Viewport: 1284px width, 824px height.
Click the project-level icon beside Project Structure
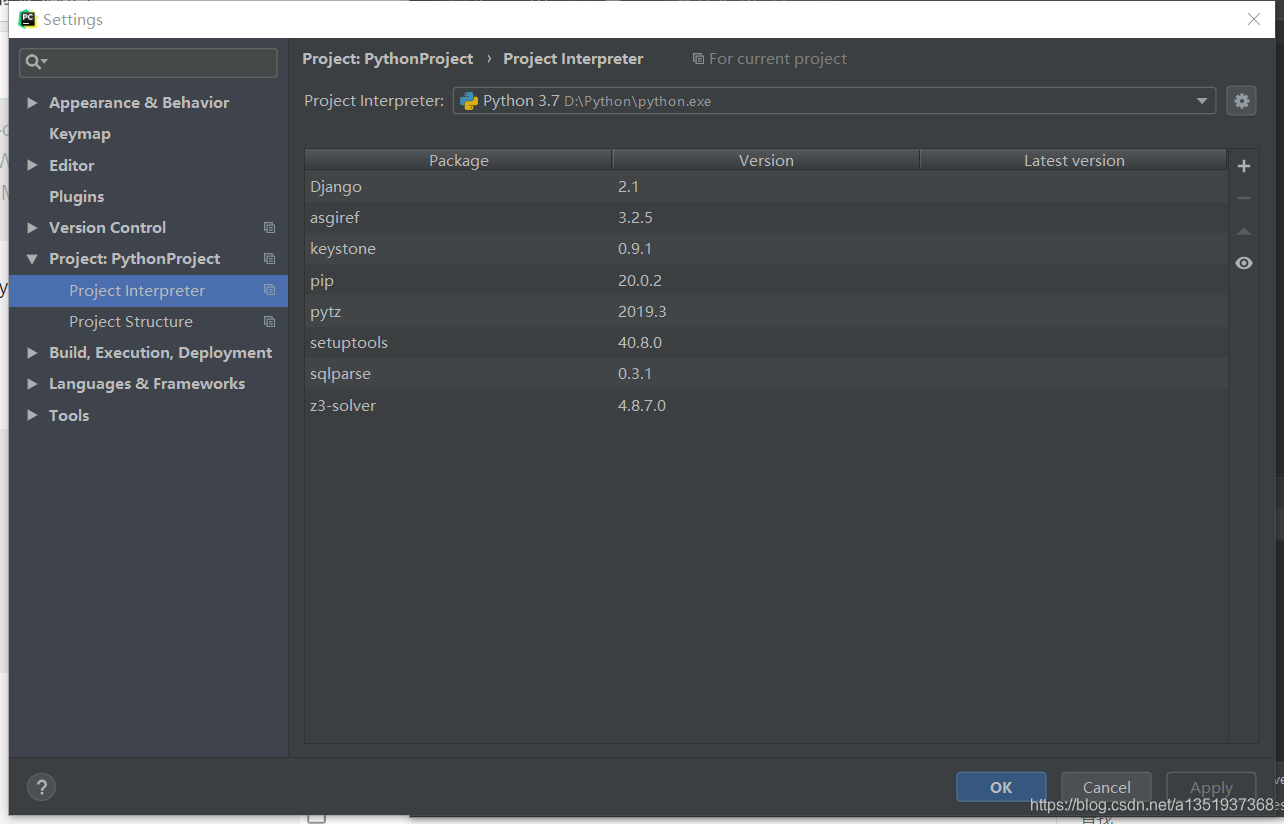point(269,321)
